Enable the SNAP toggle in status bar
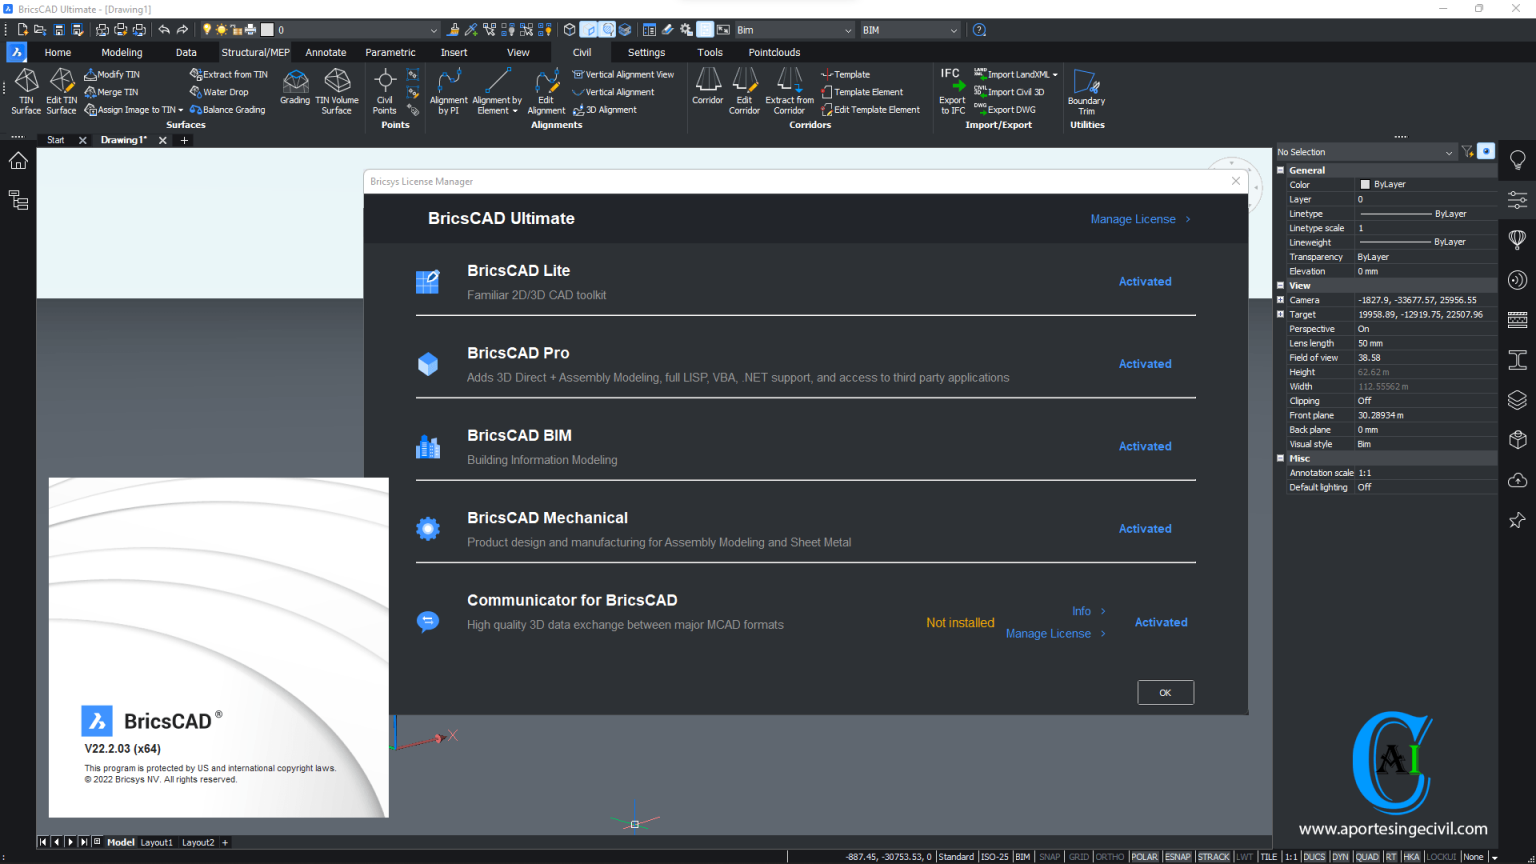This screenshot has width=1536, height=864. [1049, 857]
